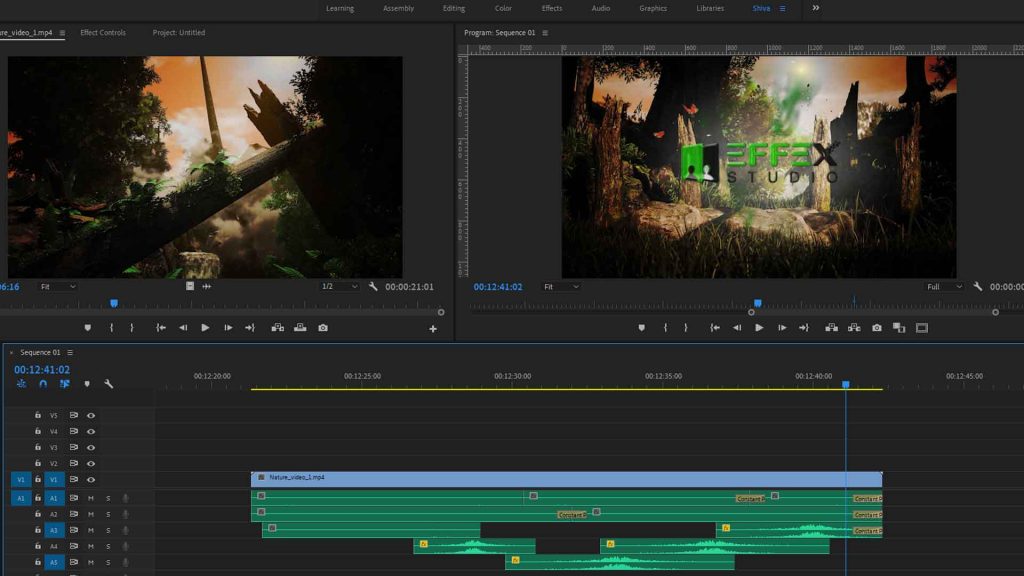Screen dimensions: 1024x576
Task: Mute audio track A3
Action: [x=91, y=530]
